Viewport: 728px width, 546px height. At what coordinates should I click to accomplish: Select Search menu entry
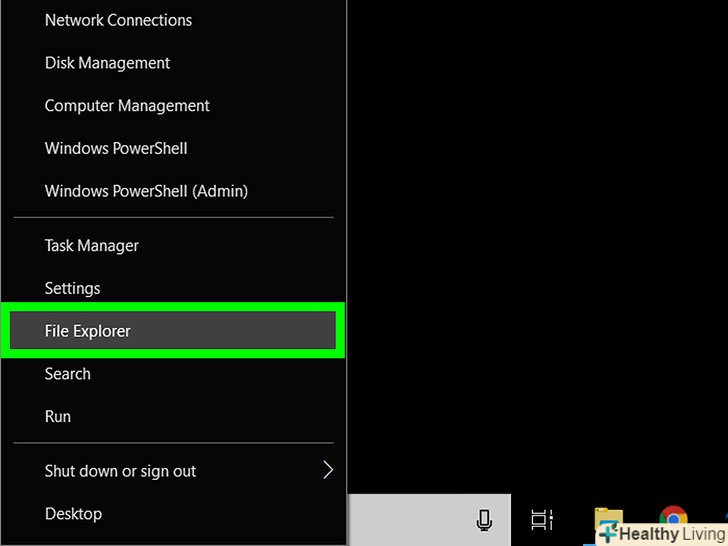[173, 373]
